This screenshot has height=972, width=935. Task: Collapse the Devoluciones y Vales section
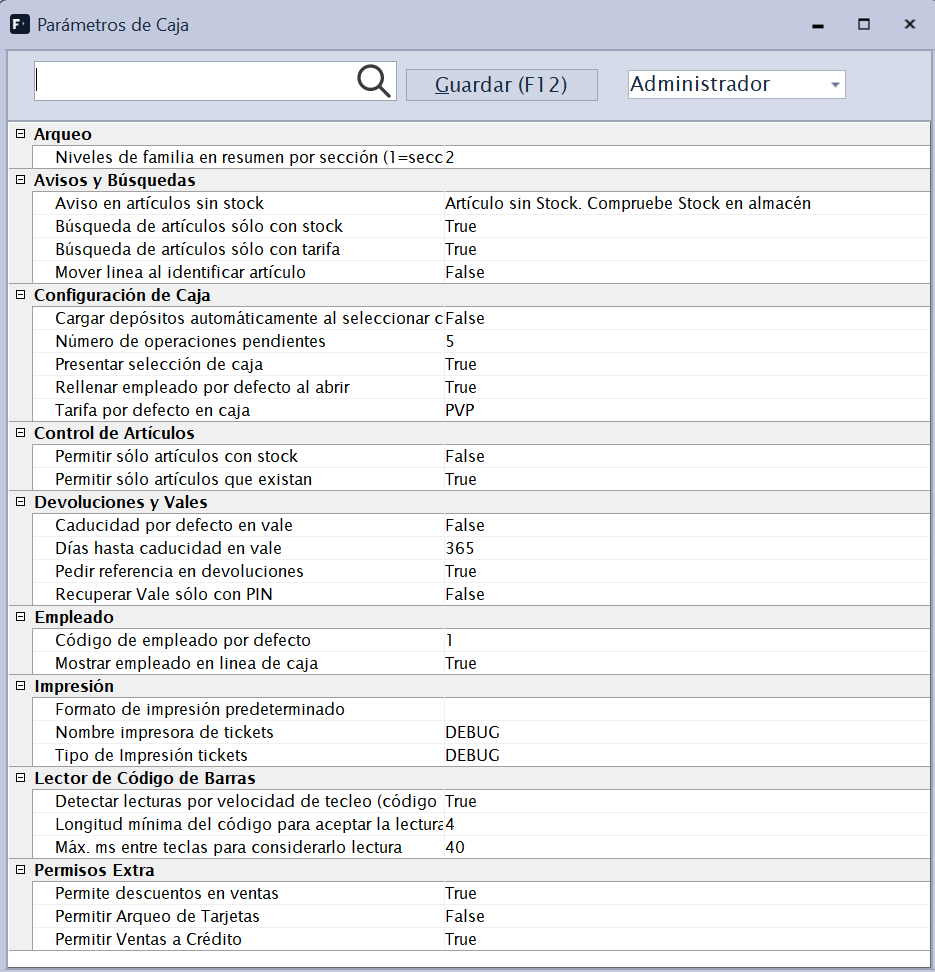point(20,501)
